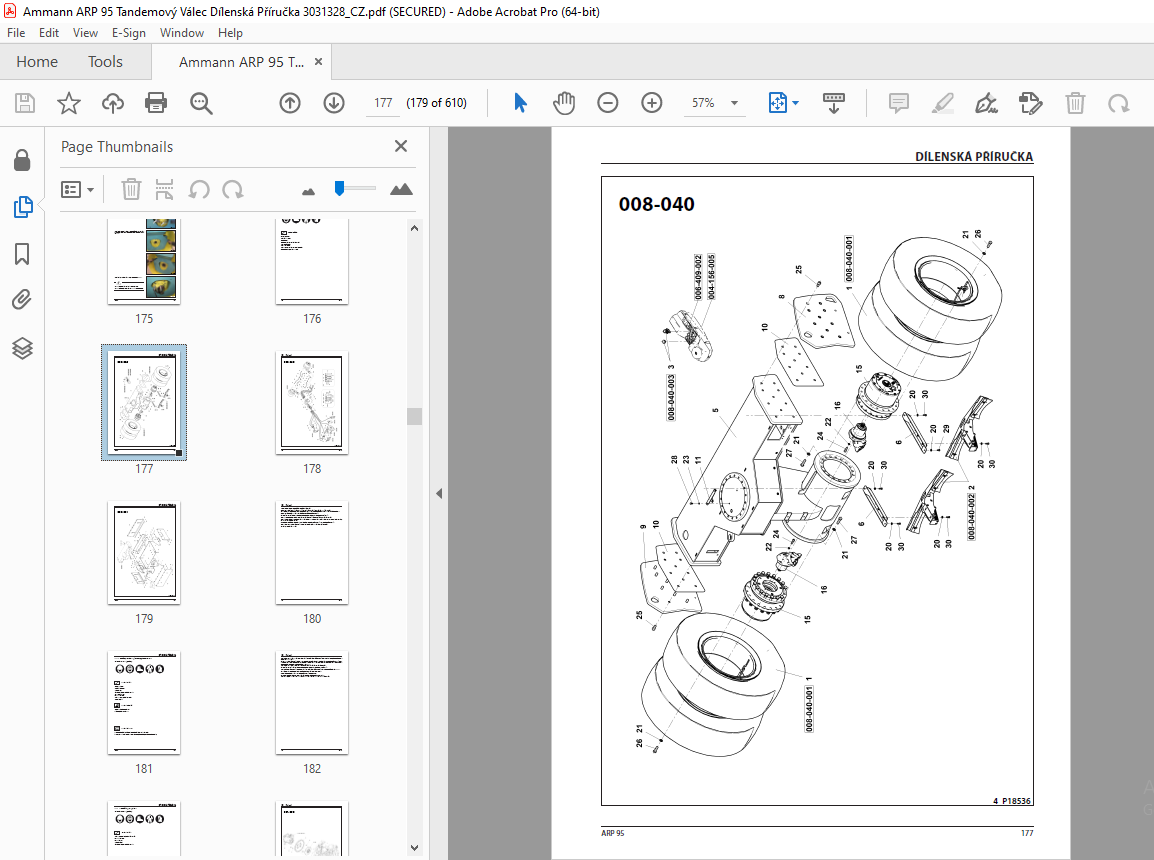Rotate pages counterclockwise in thumbnails panel
This screenshot has height=860, width=1154.
(199, 190)
